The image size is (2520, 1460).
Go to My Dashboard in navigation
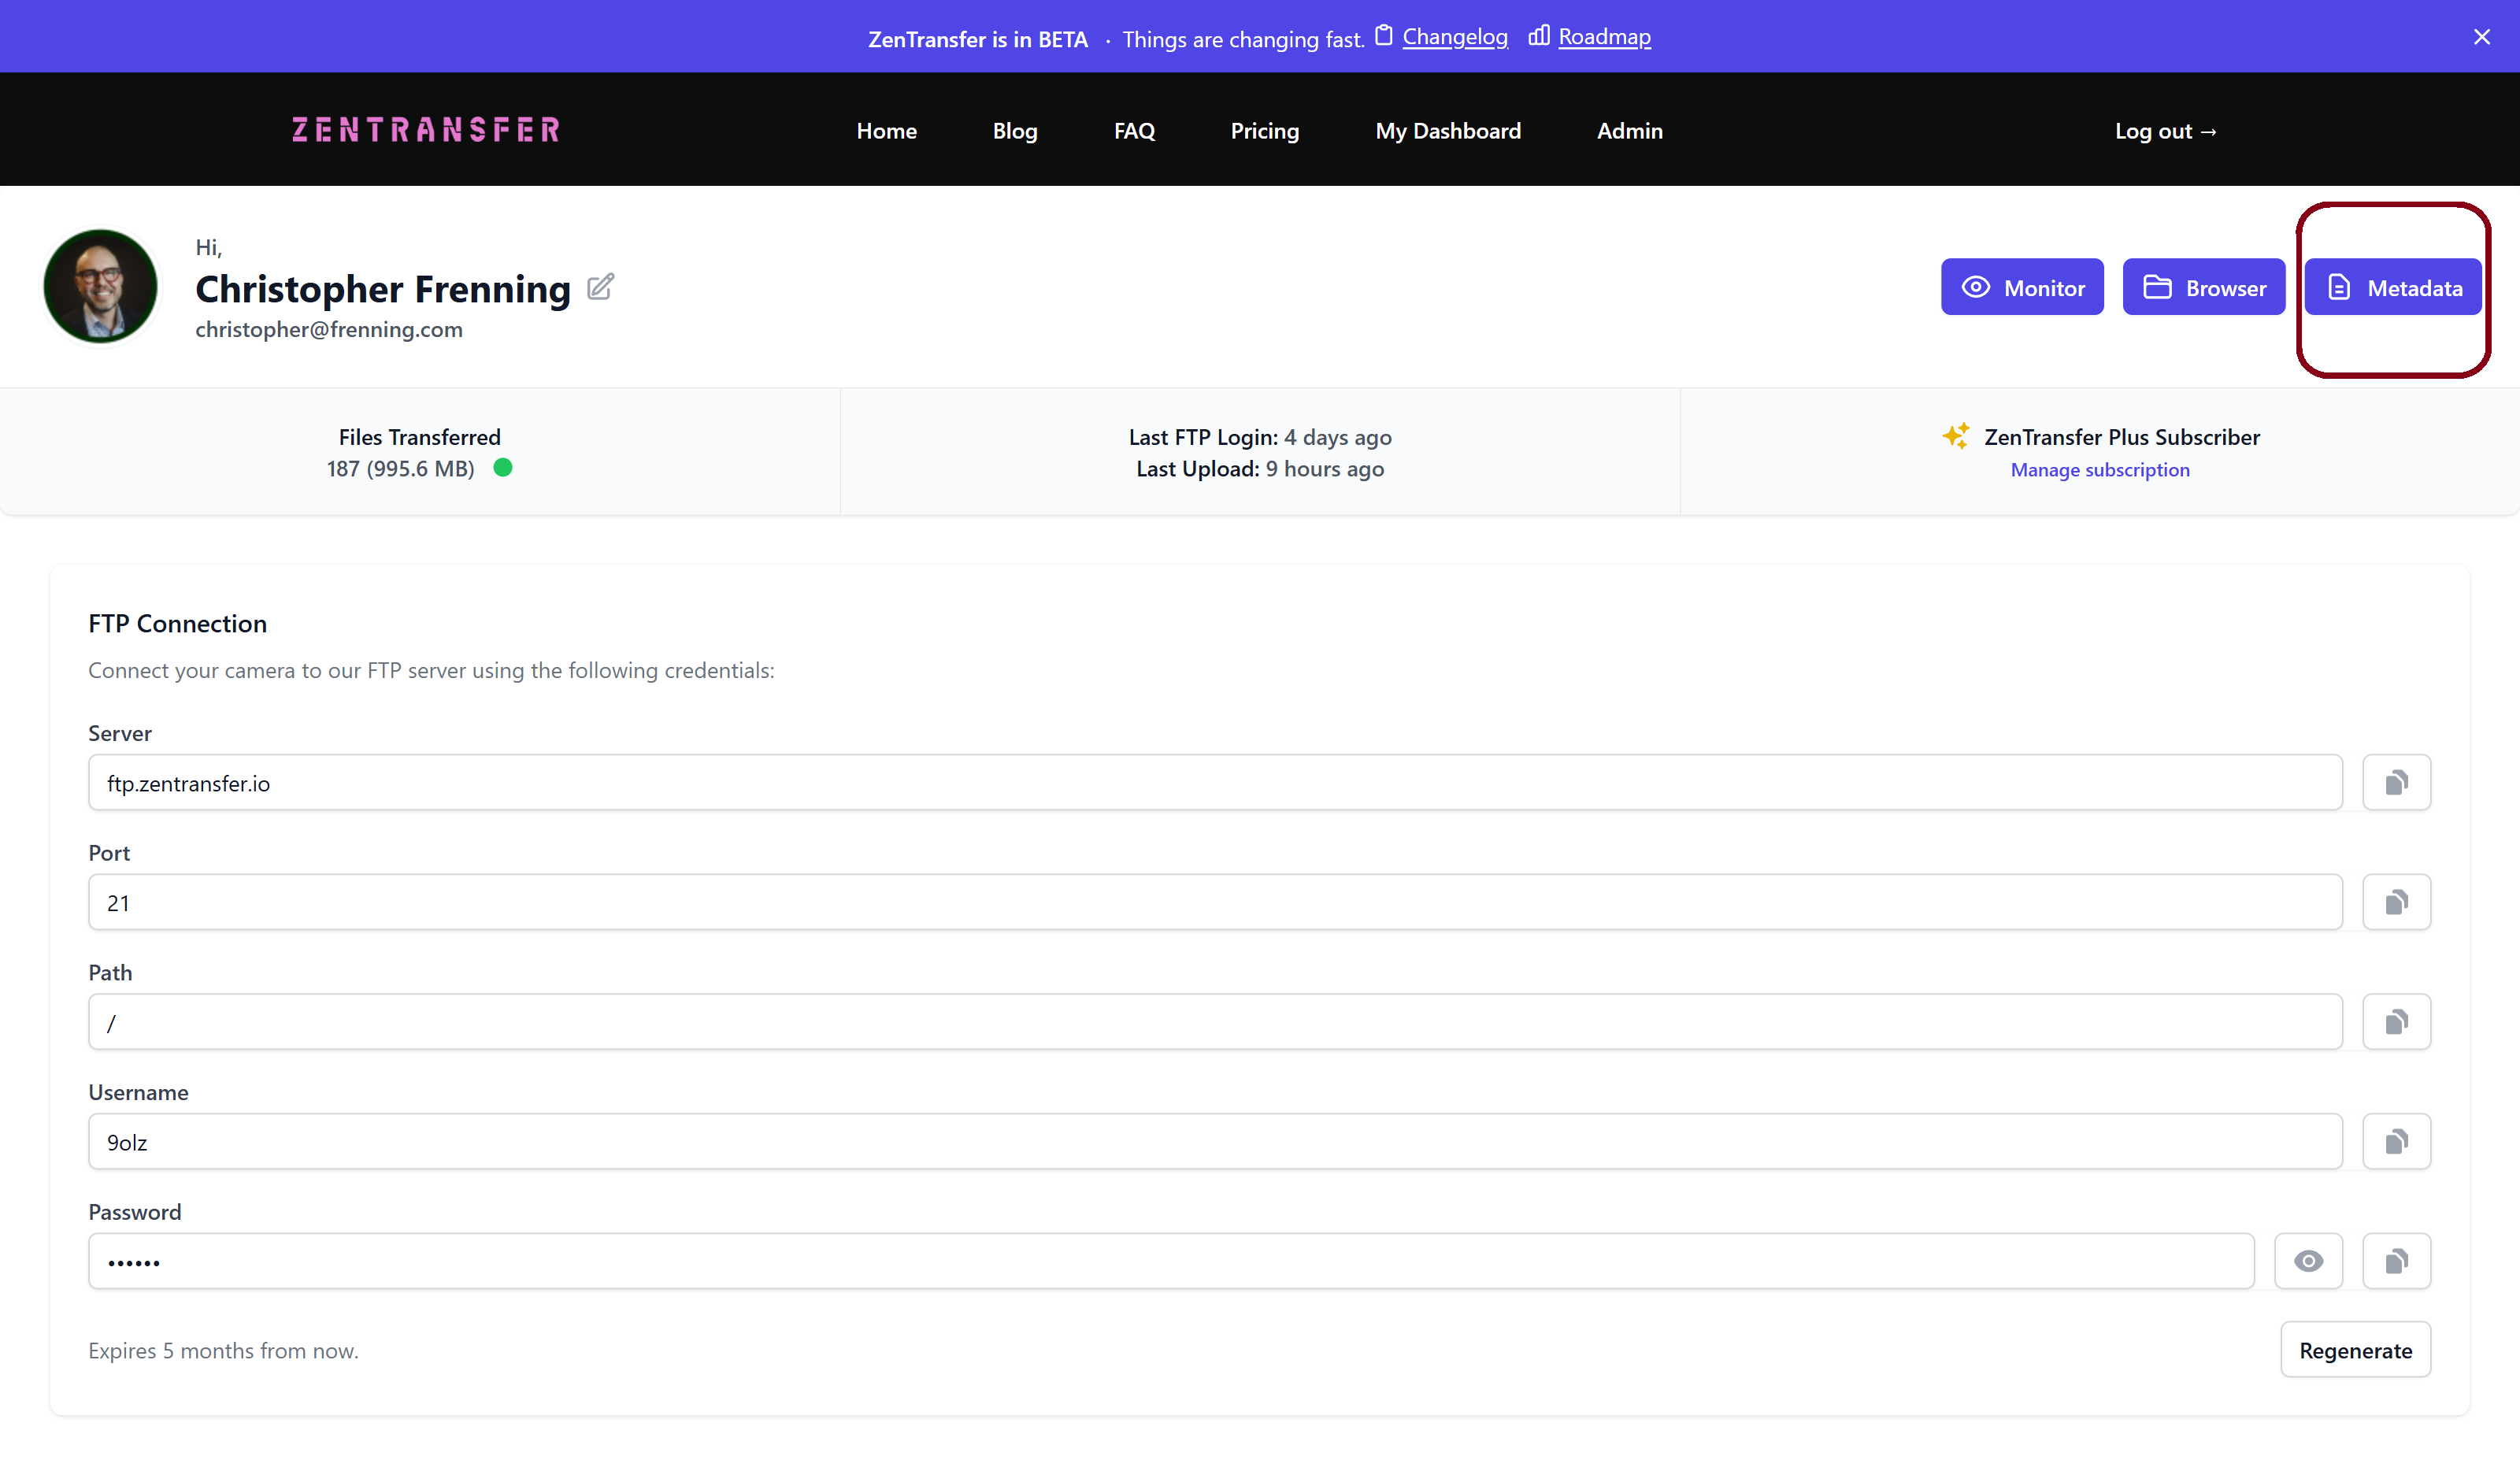[1447, 131]
